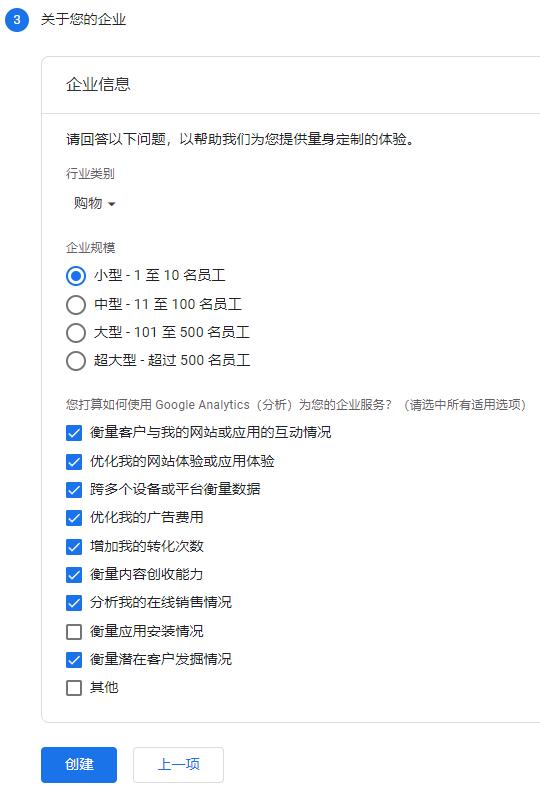This screenshot has height=798, width=540.
Task: Open the 购物 industry category dropdown
Action: tap(94, 204)
